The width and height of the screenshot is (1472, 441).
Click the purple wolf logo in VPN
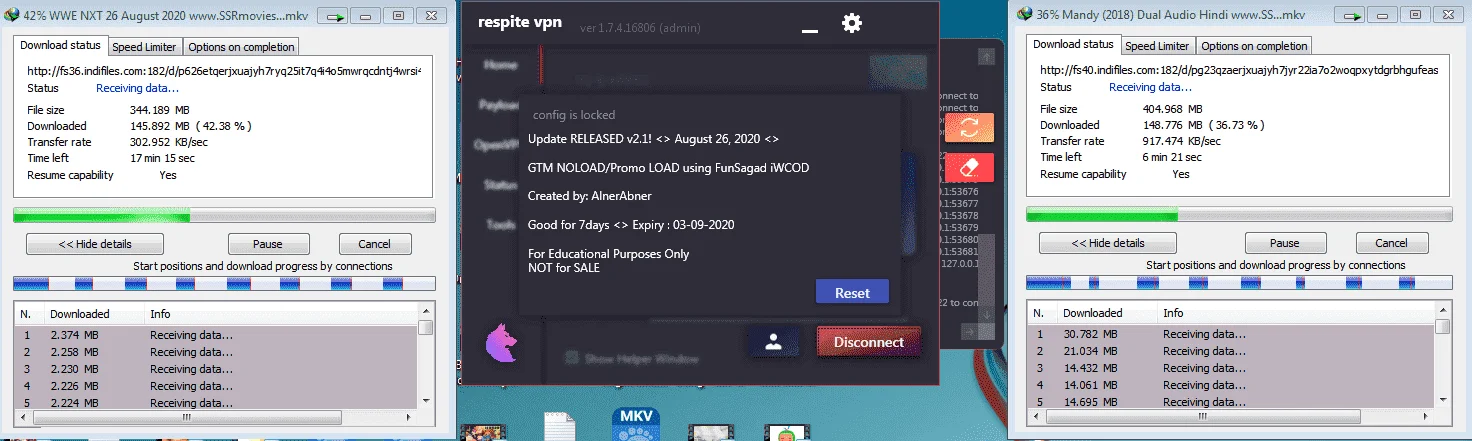501,342
